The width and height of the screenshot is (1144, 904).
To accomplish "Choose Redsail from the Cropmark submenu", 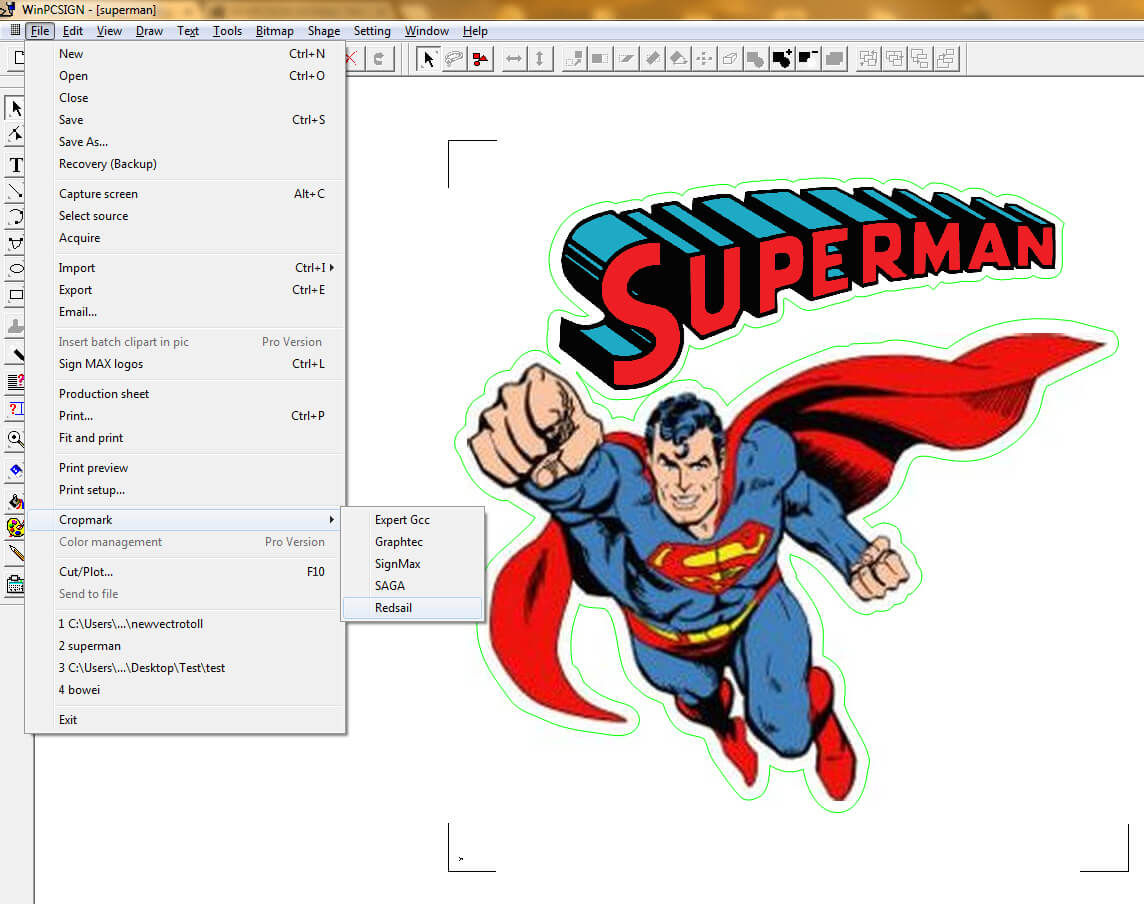I will click(x=394, y=608).
